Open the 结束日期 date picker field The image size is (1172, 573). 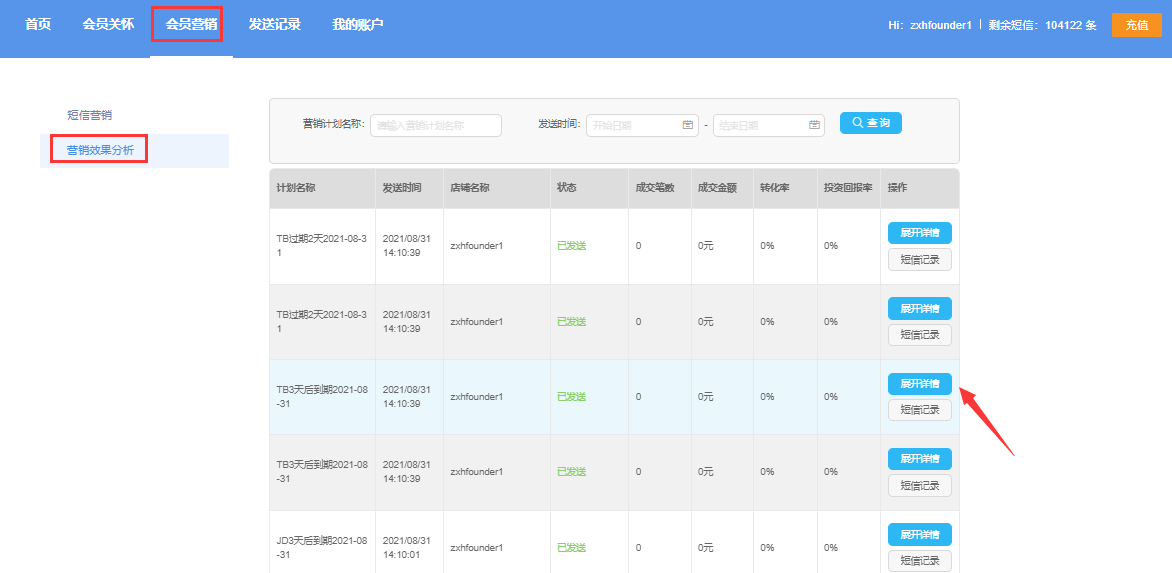(769, 126)
